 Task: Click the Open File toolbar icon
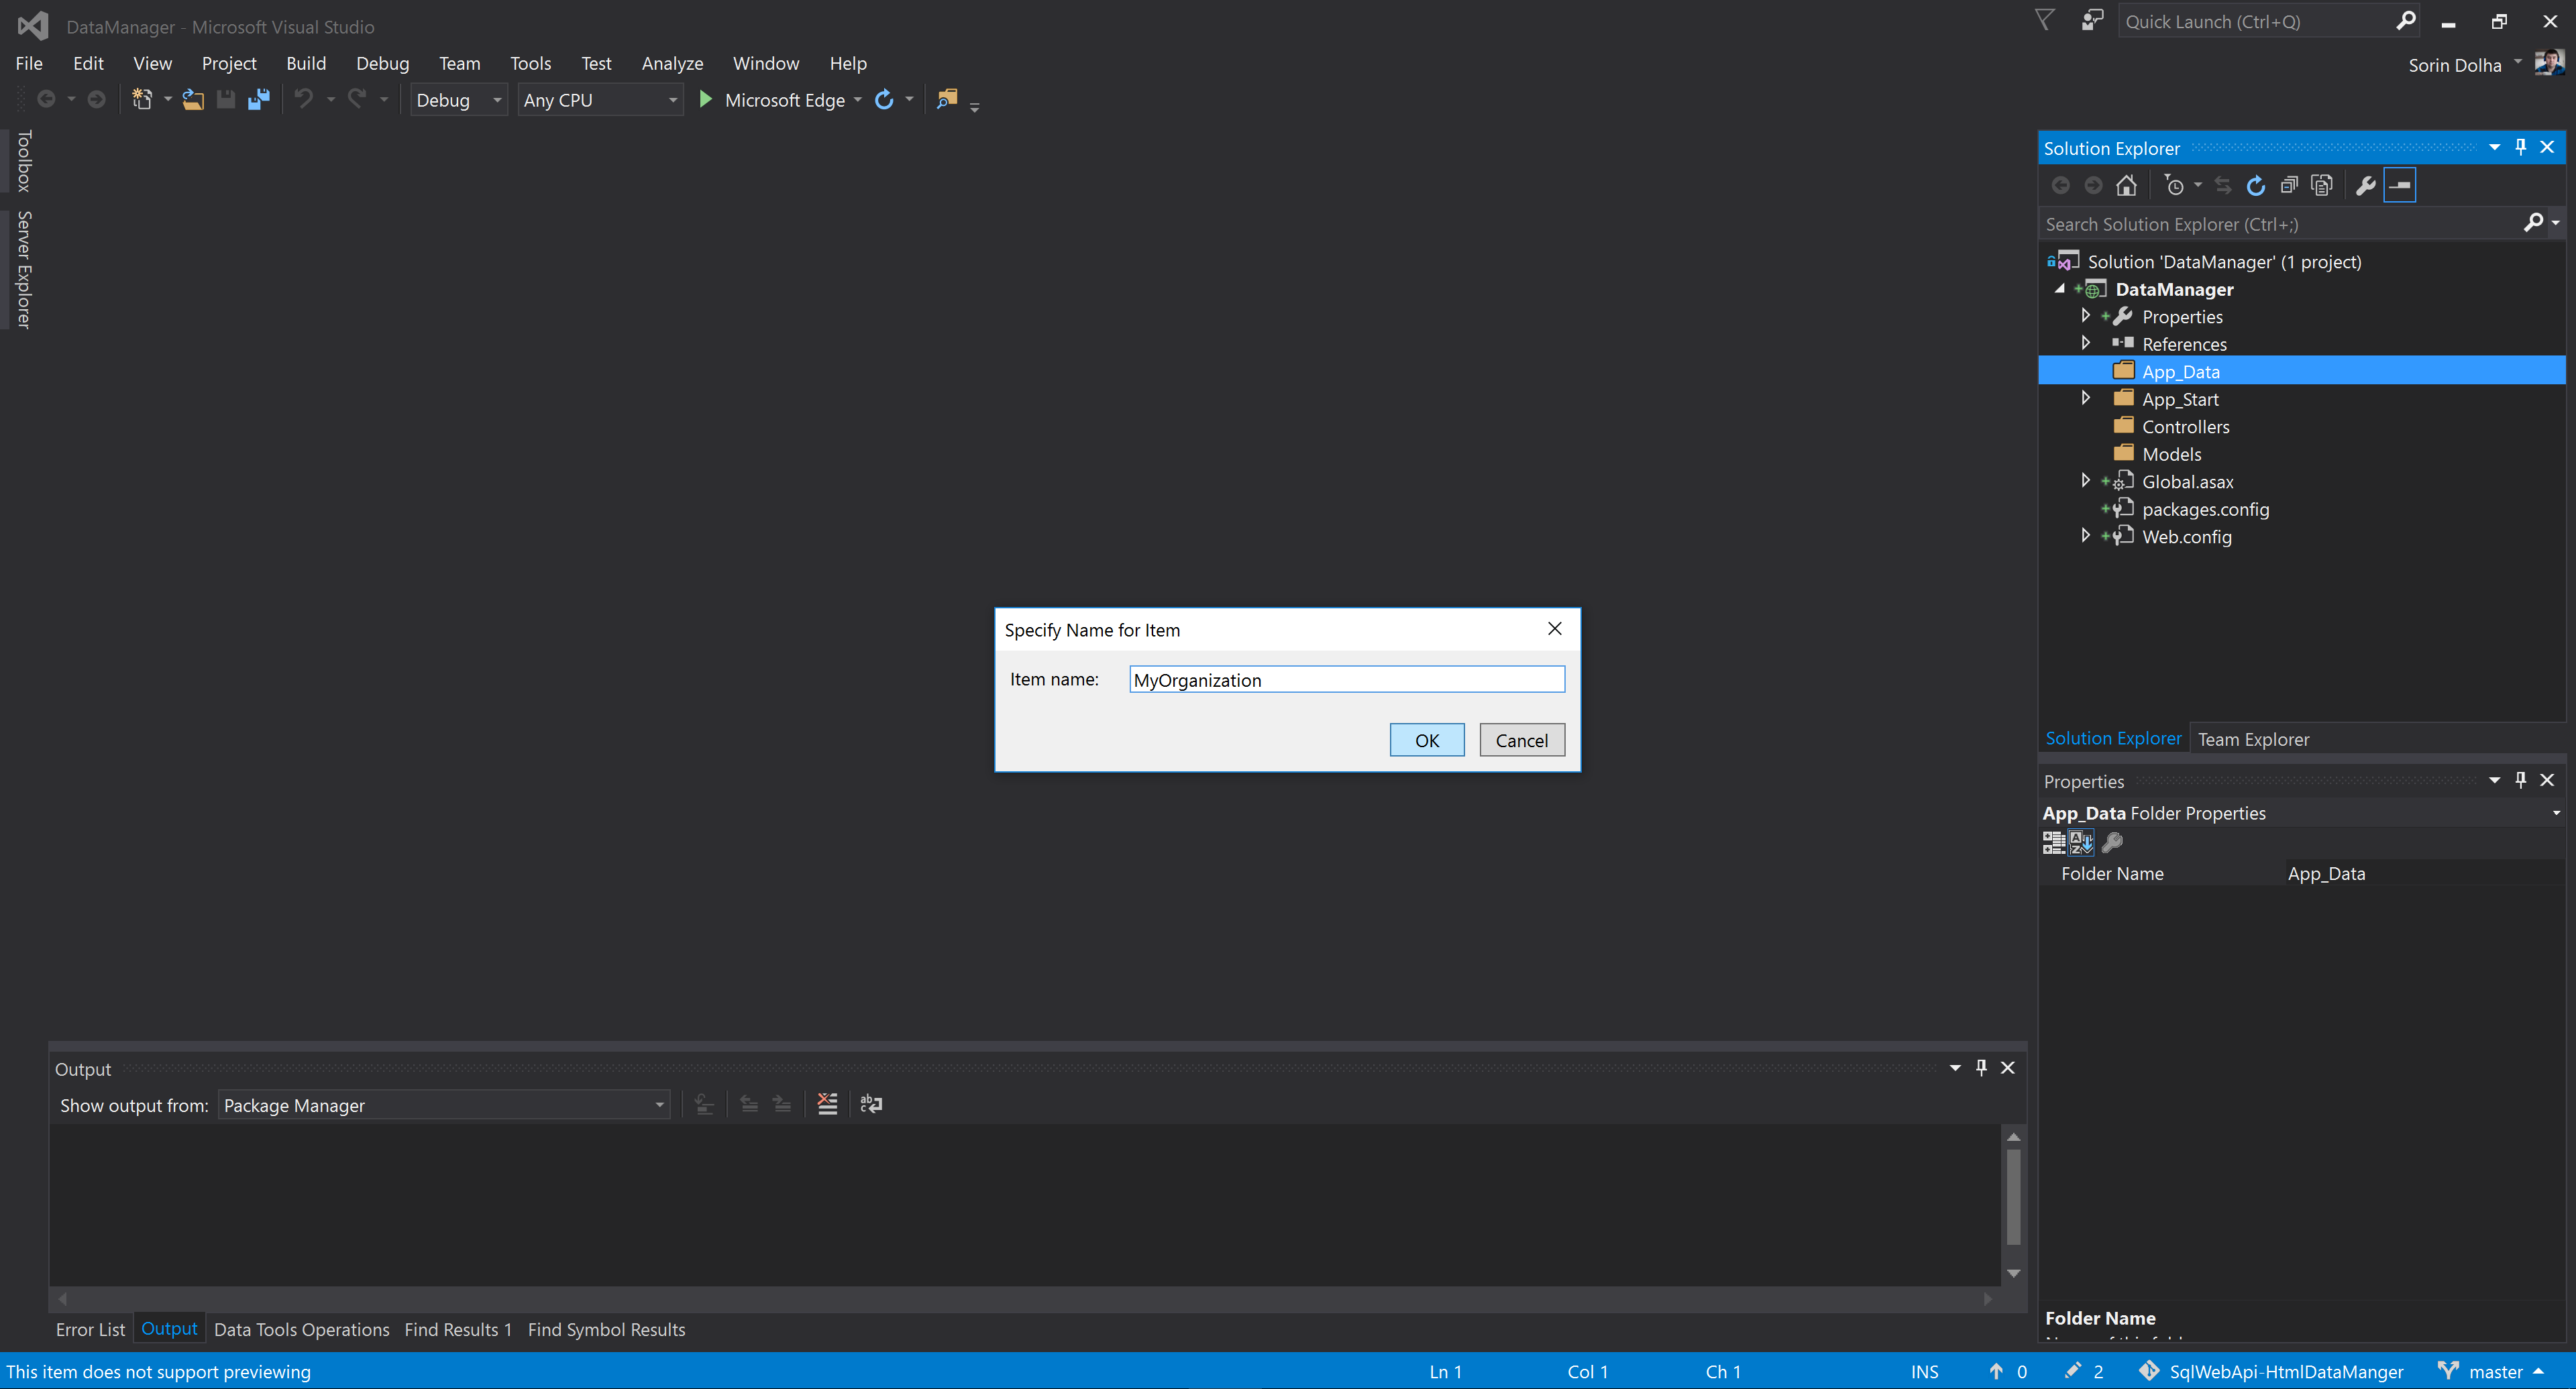pyautogui.click(x=193, y=99)
